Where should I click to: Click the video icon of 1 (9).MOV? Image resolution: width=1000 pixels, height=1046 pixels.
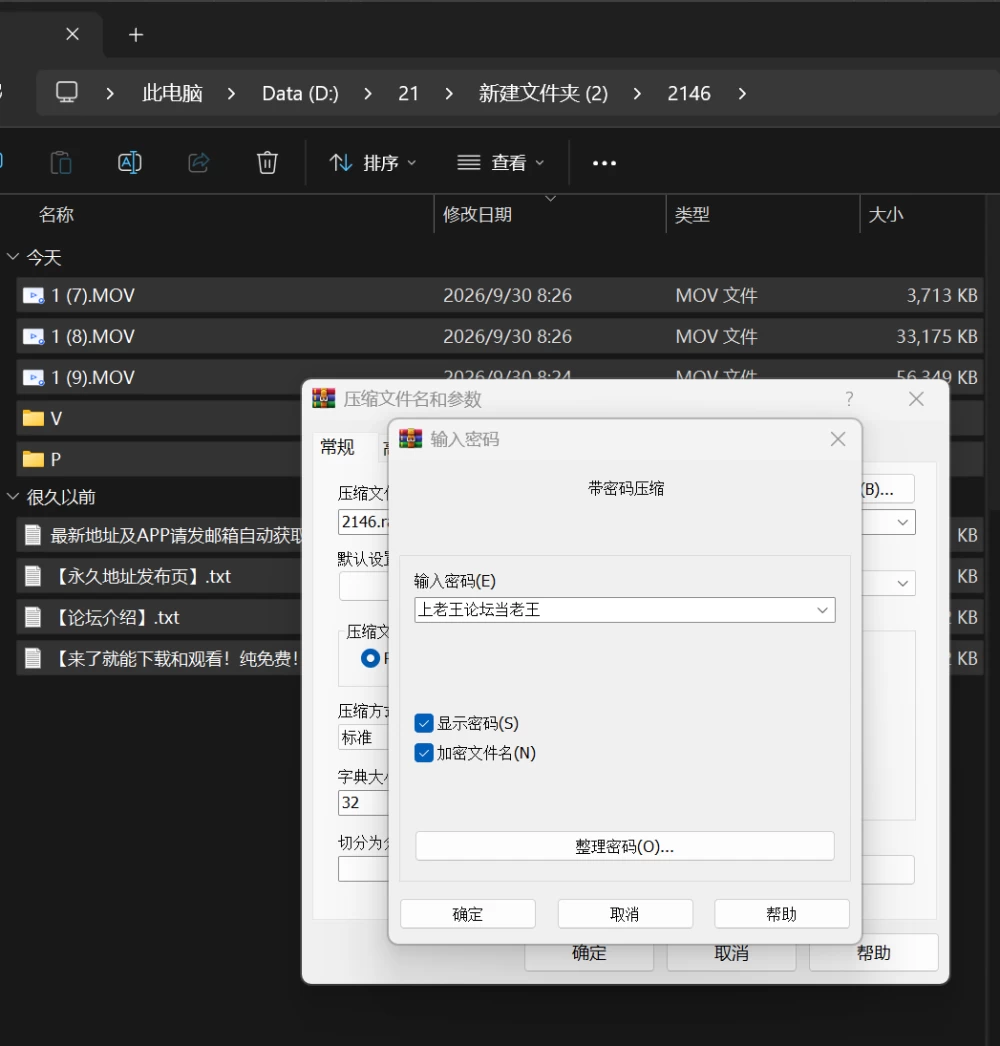click(33, 378)
